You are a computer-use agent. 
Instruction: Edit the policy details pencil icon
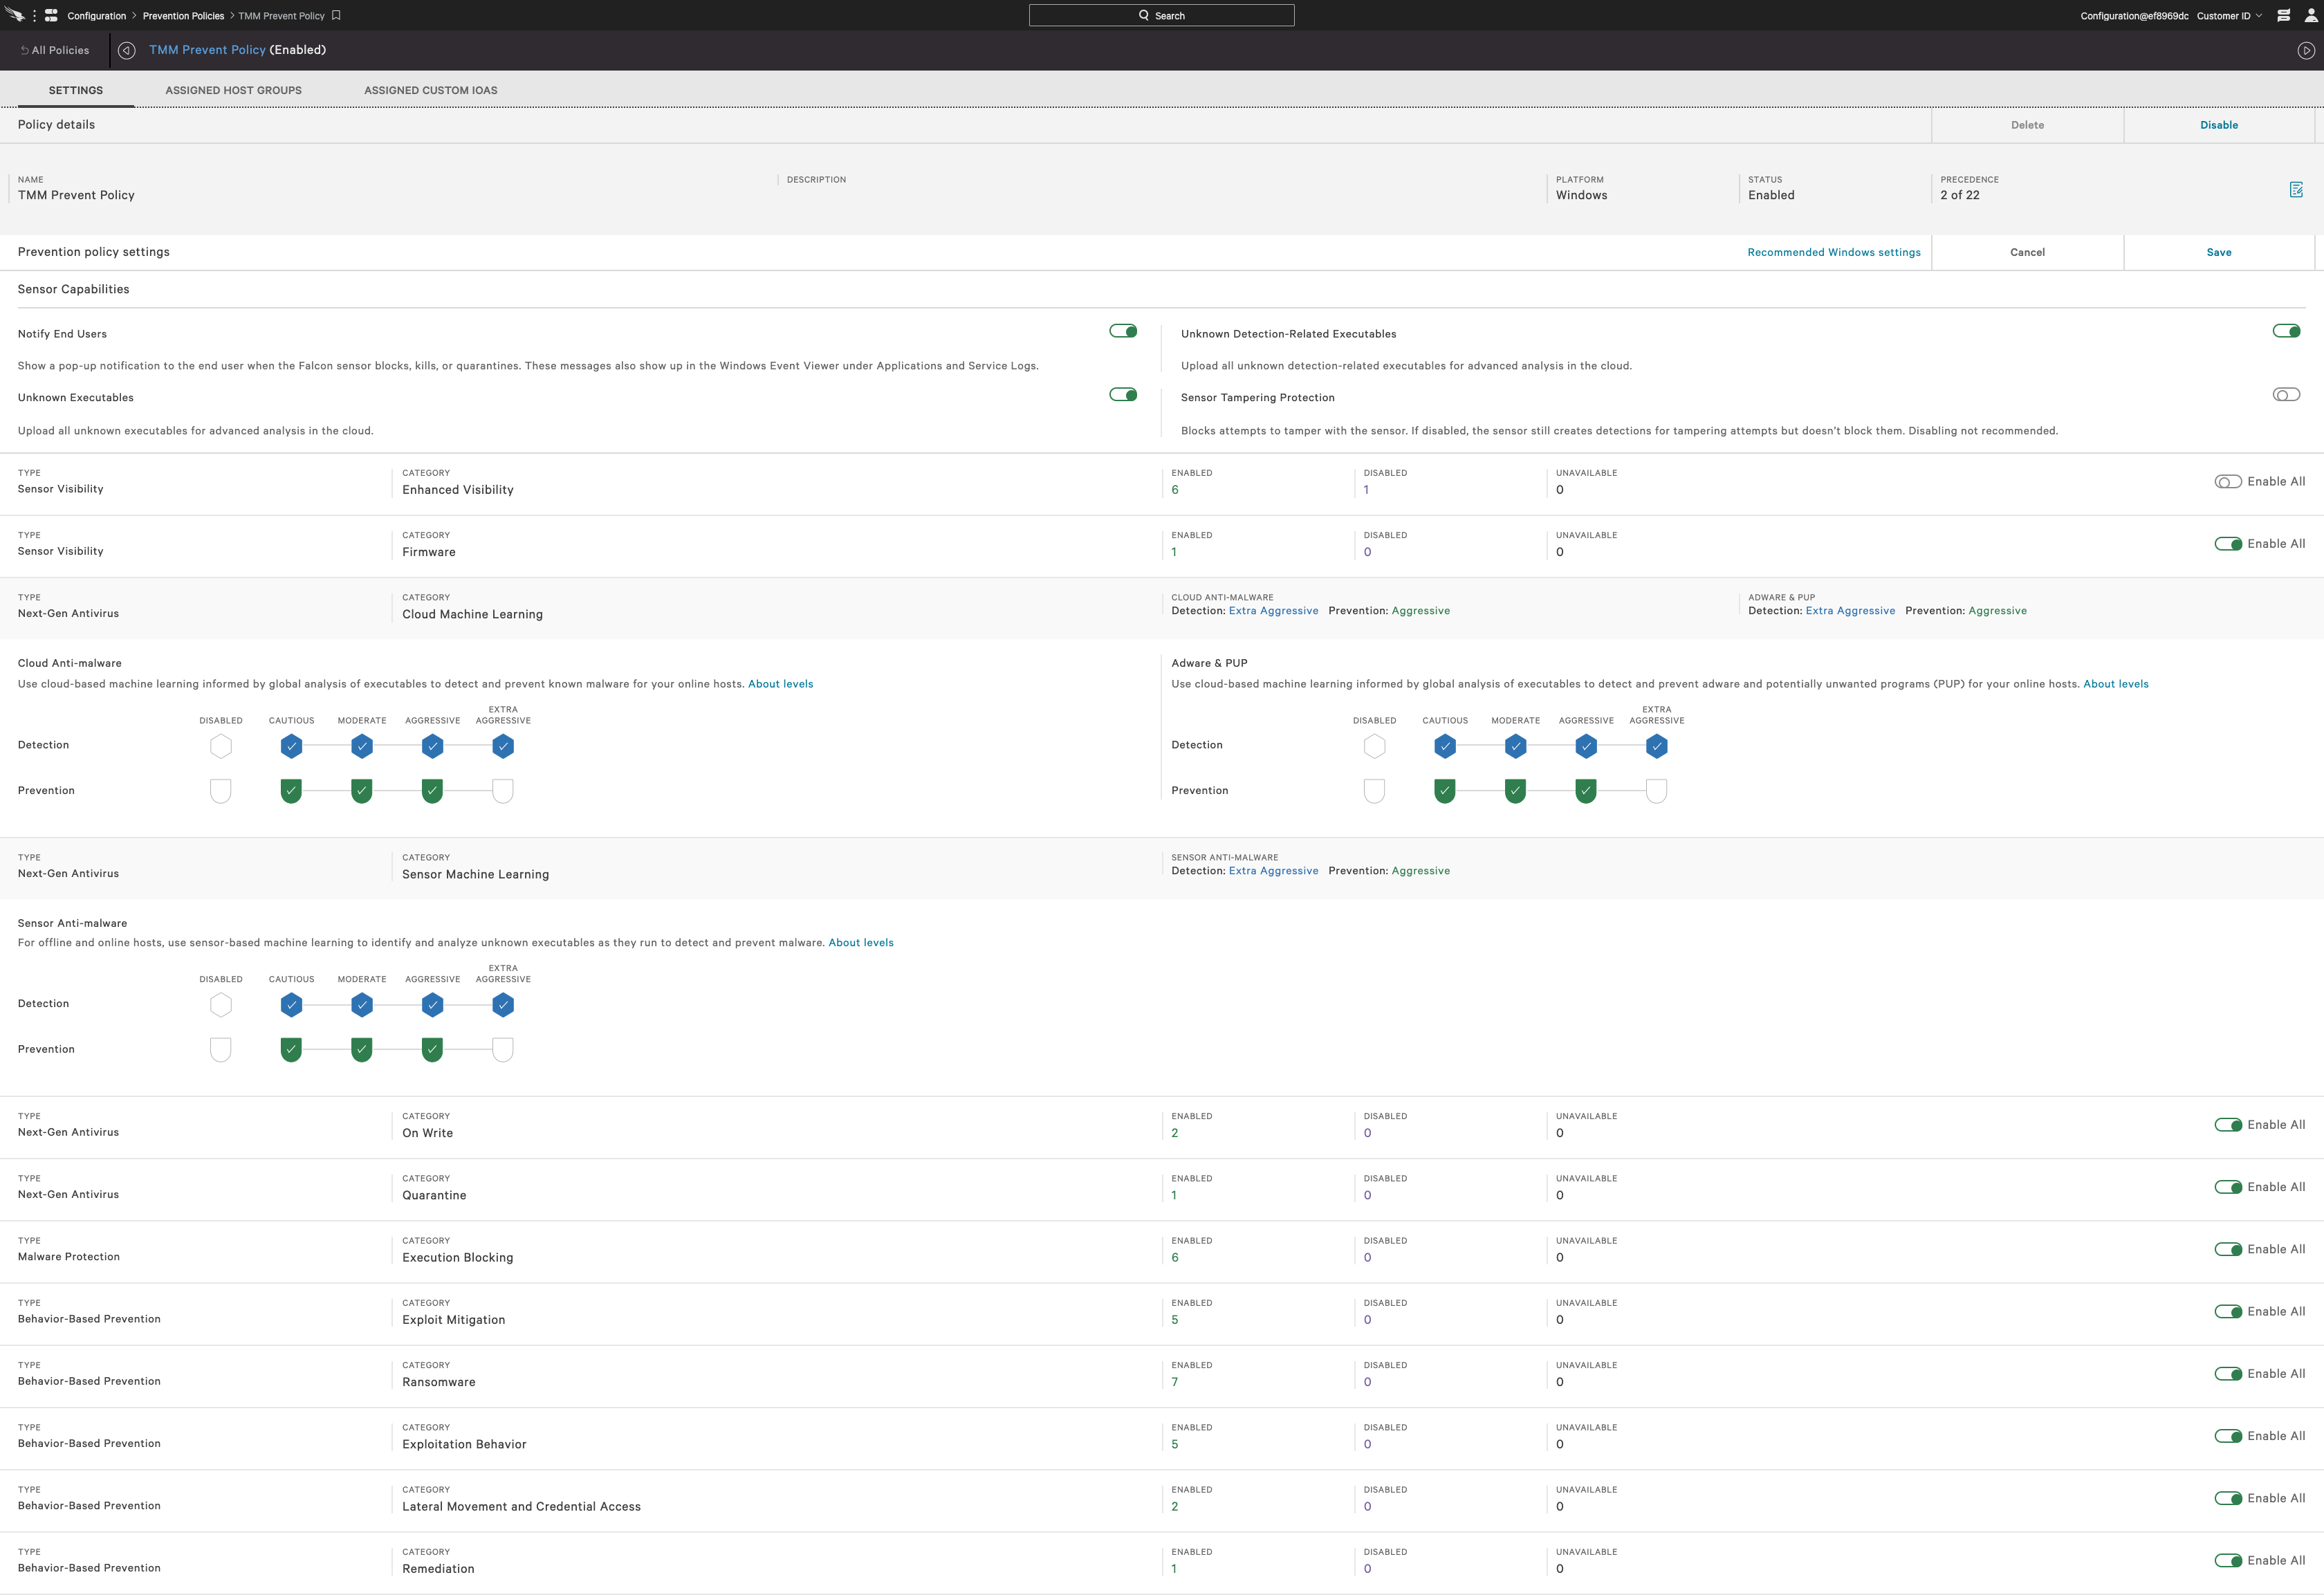tap(2296, 189)
